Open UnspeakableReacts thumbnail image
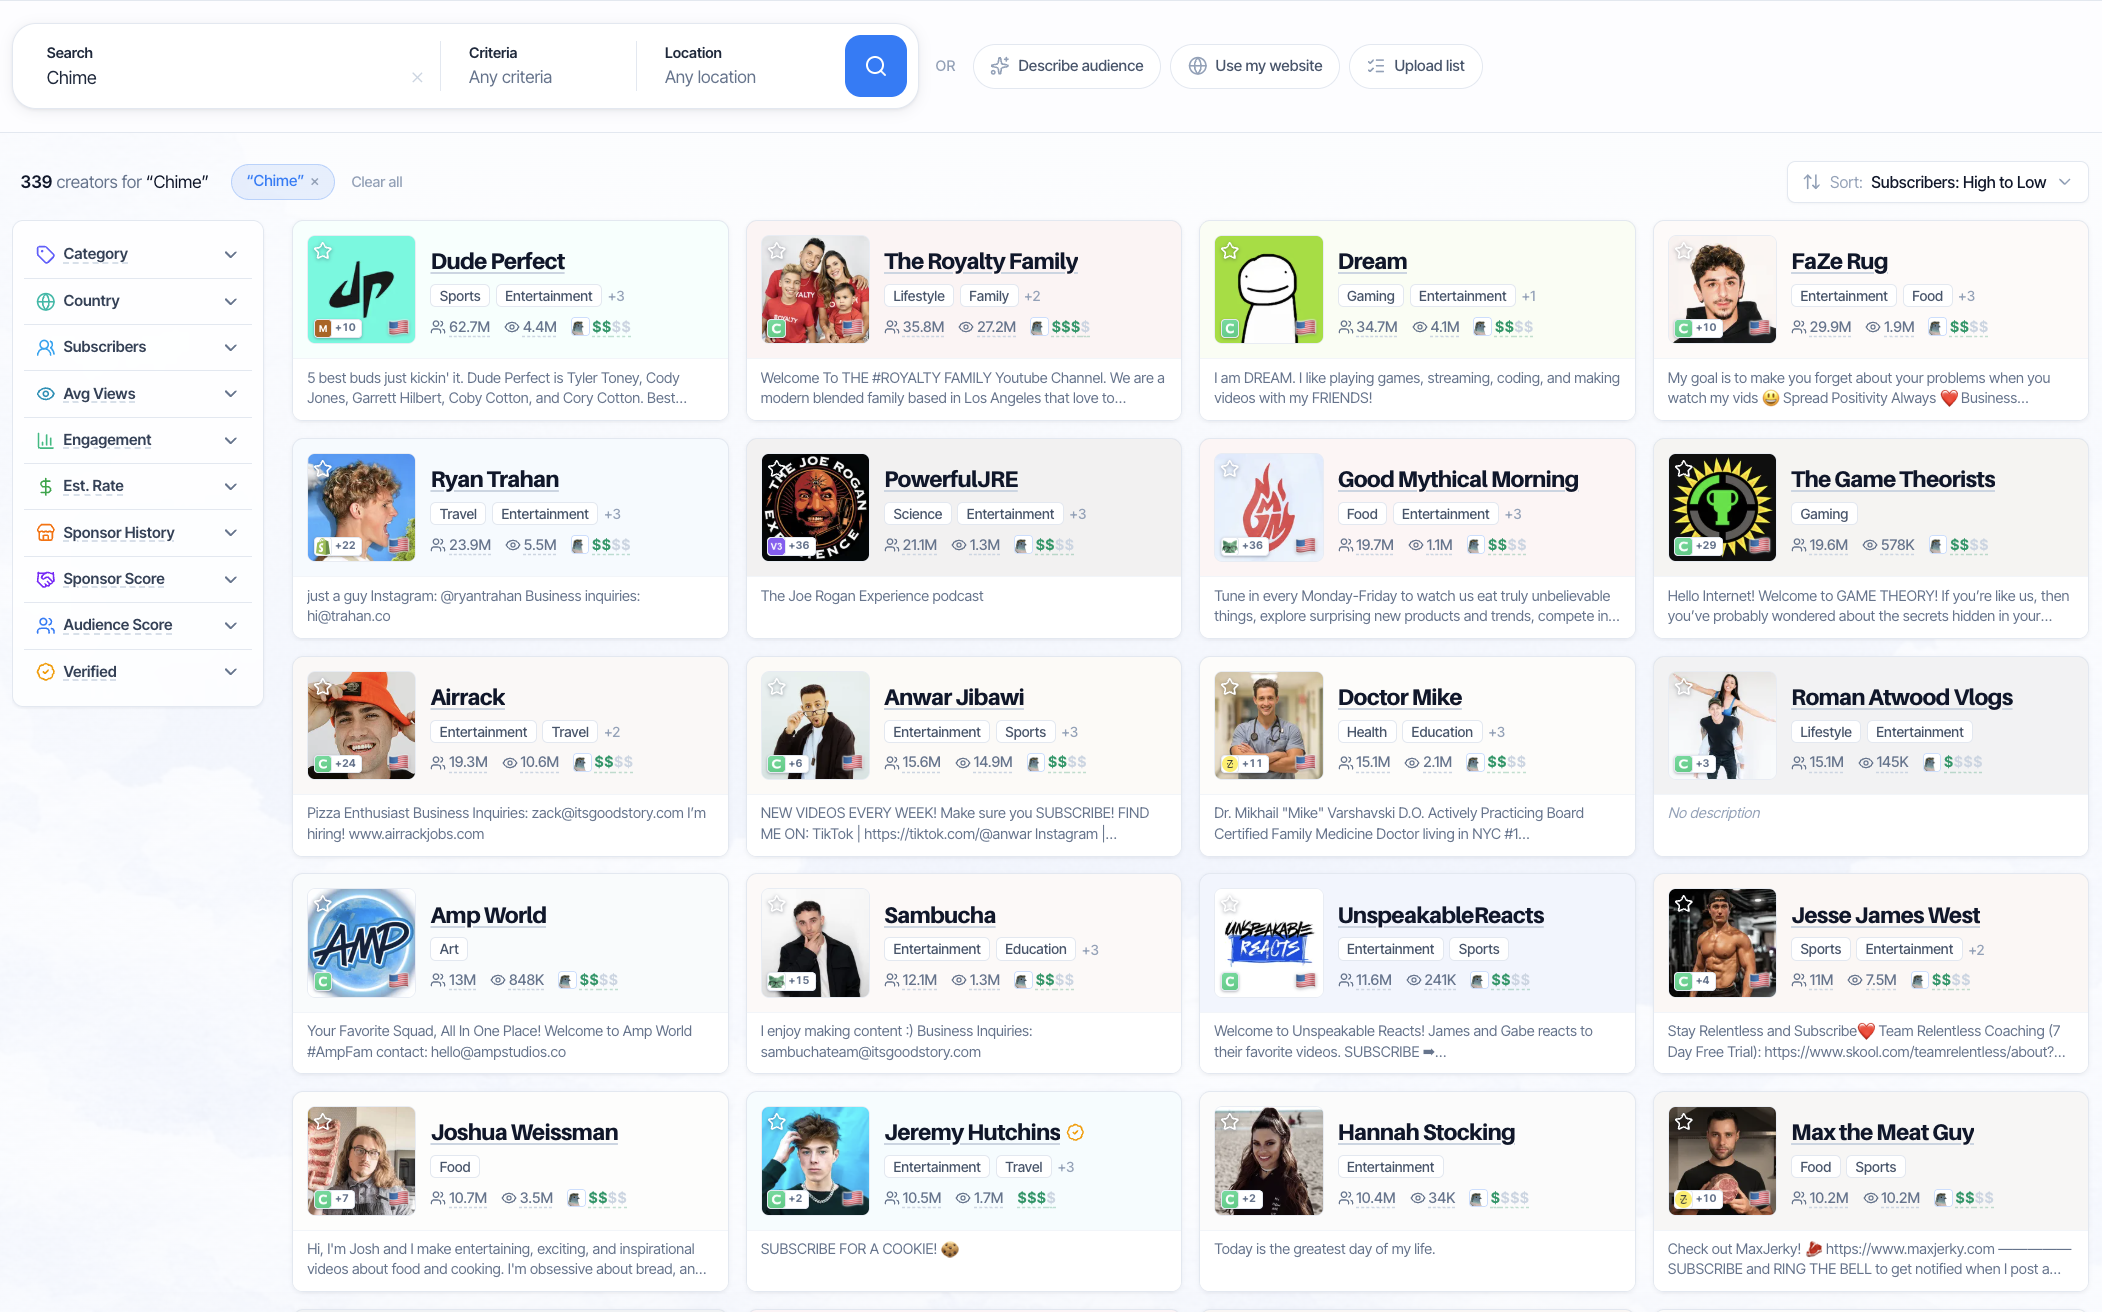Screen dimensions: 2102x1312 point(1268,943)
